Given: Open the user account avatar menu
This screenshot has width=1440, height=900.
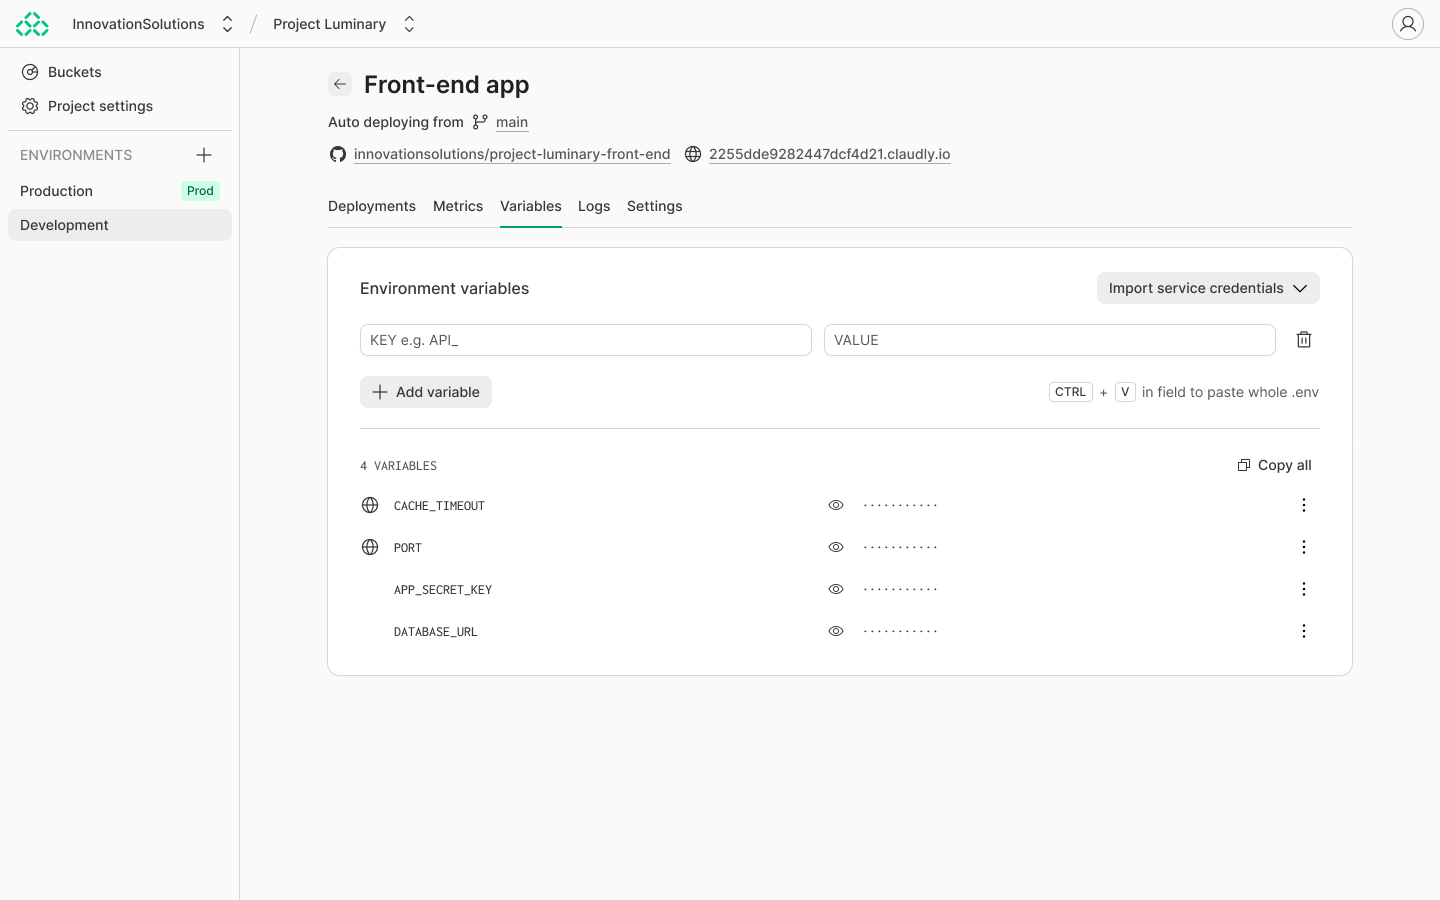Looking at the screenshot, I should tap(1408, 24).
